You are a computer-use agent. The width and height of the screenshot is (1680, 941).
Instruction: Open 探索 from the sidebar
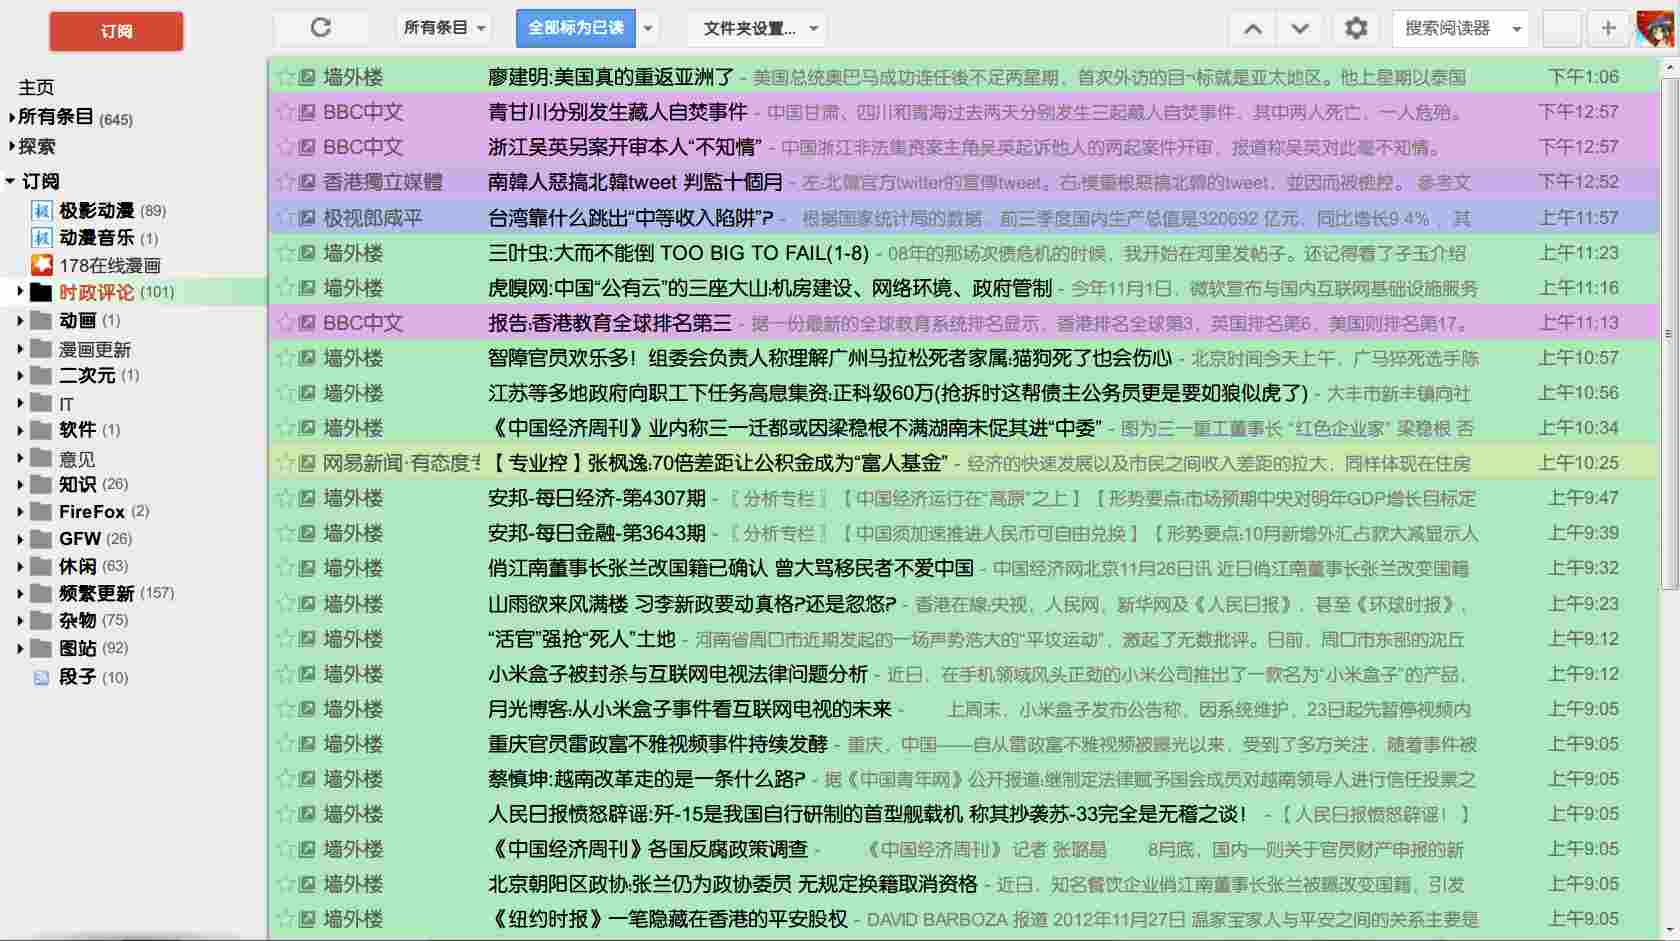[x=38, y=147]
